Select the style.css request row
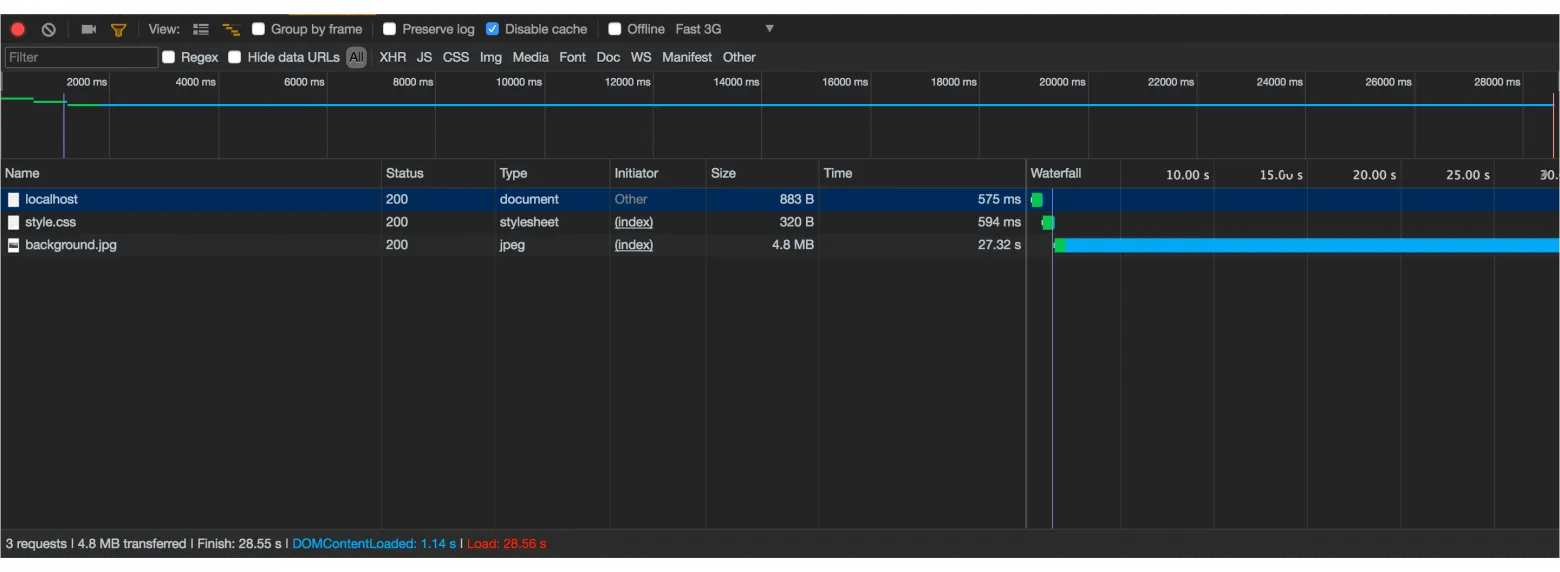 click(780, 222)
